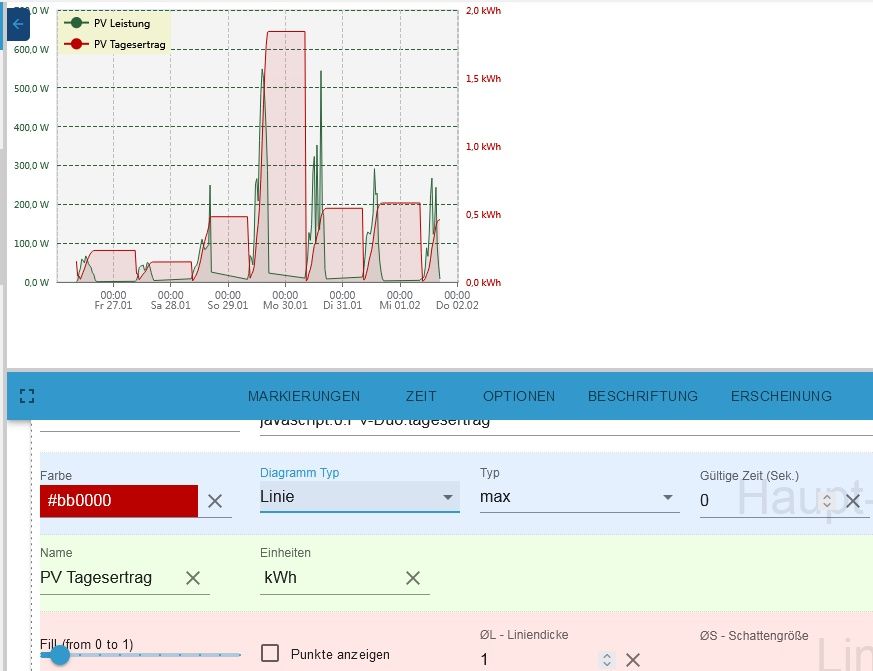The height and width of the screenshot is (671, 873).
Task: Click the '0,0 kWh' axis label
Action: click(483, 282)
